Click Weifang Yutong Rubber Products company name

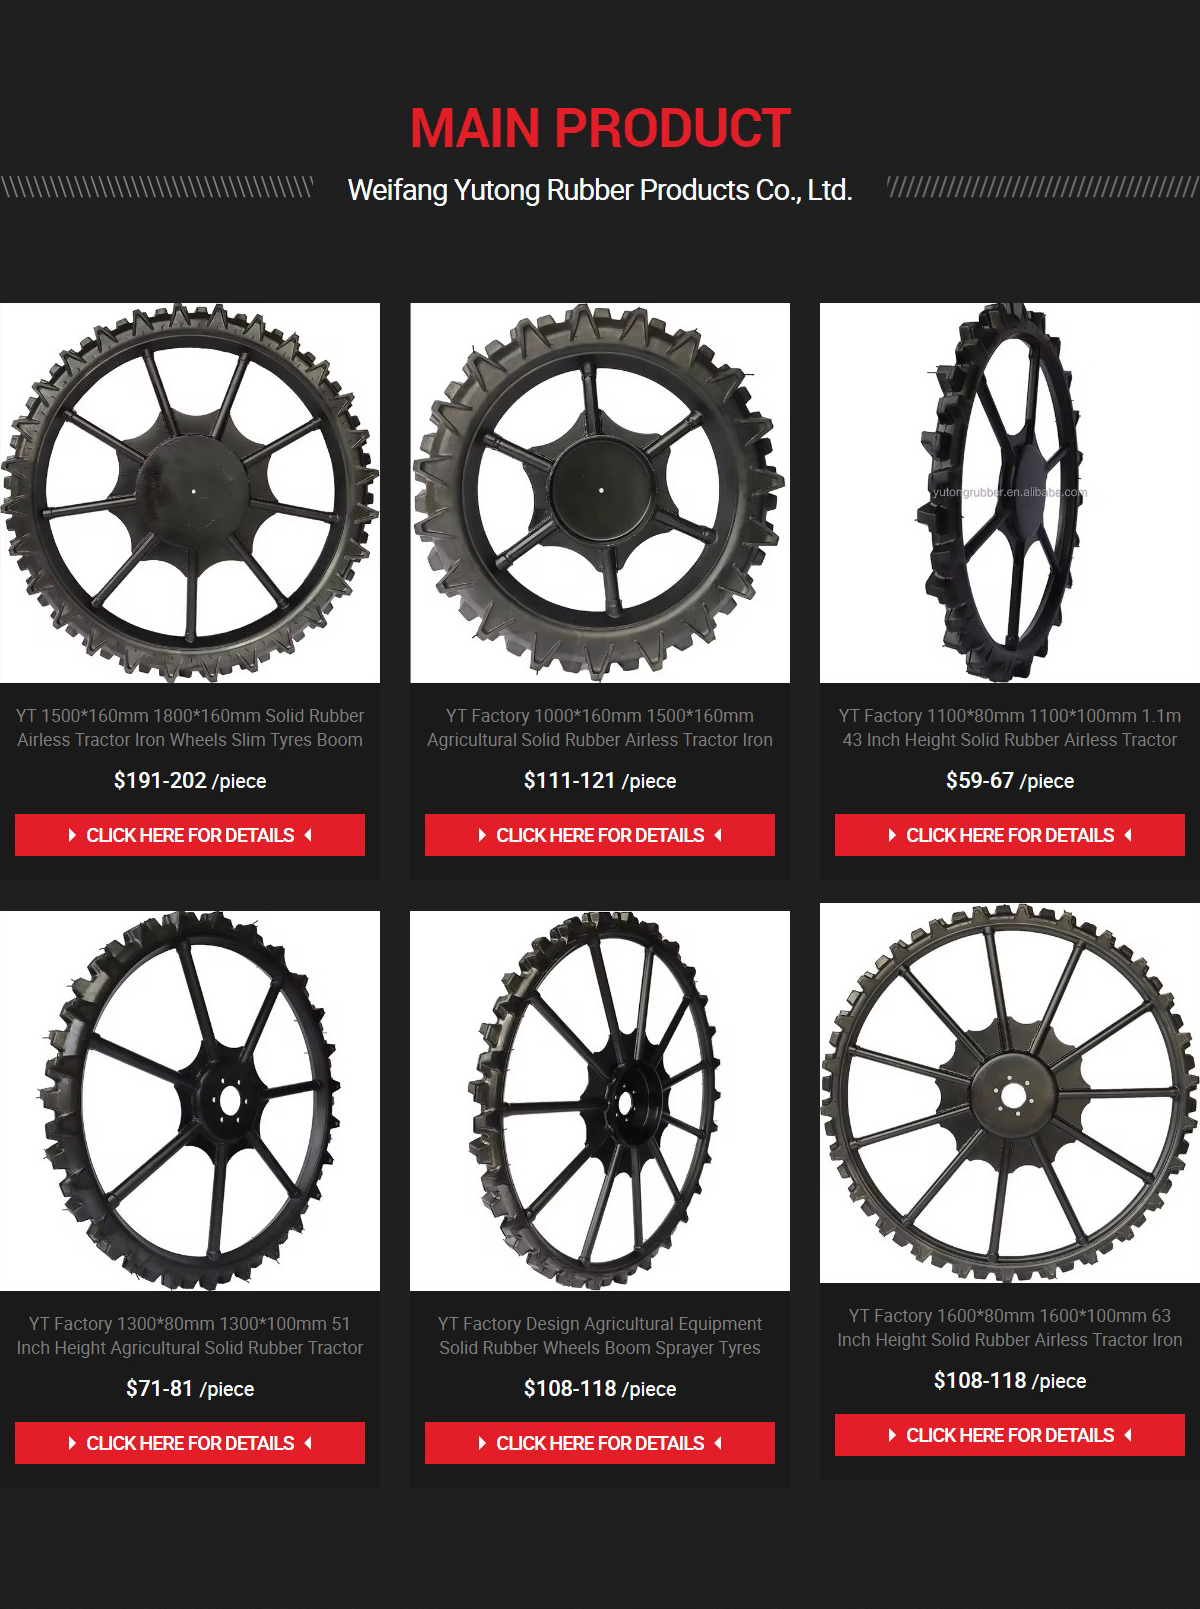point(600,190)
